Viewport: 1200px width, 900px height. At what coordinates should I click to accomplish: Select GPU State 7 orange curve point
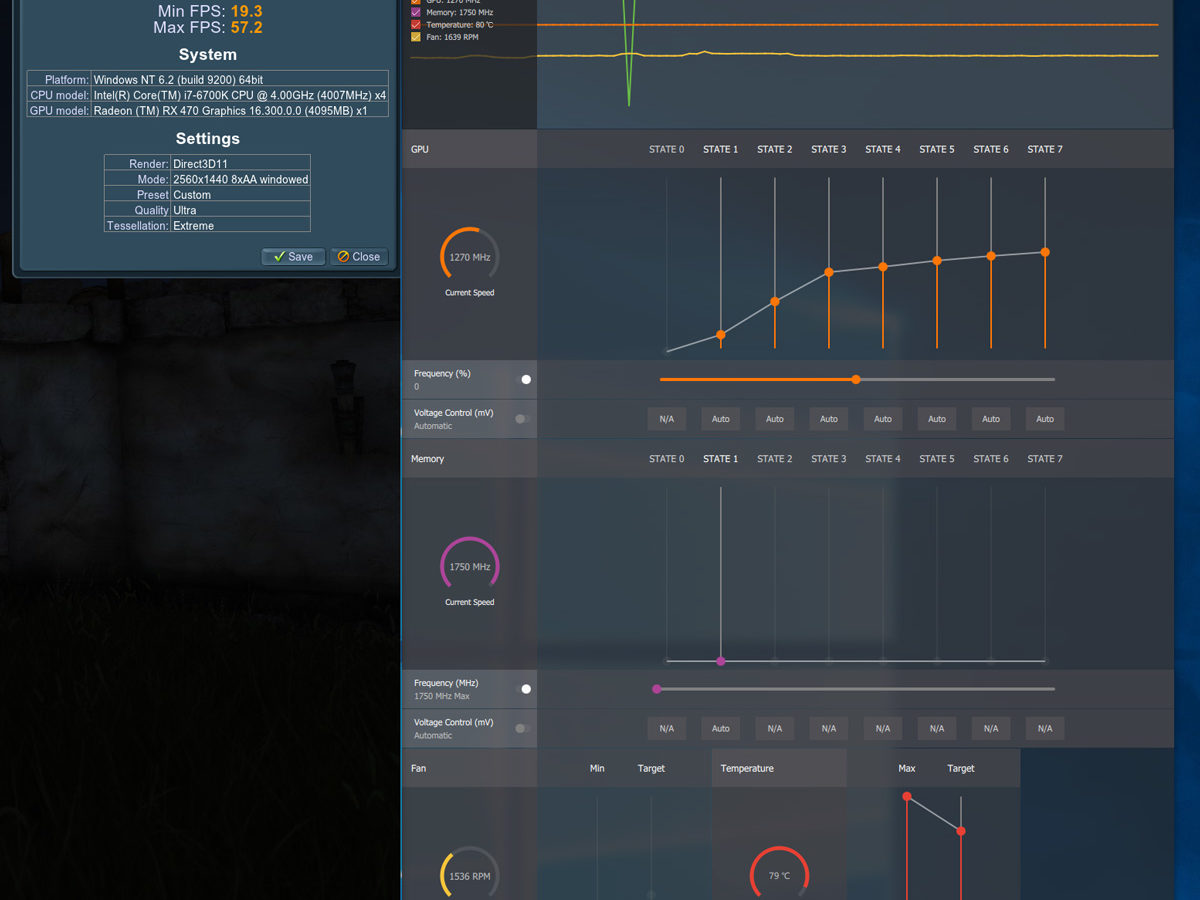coord(1045,252)
